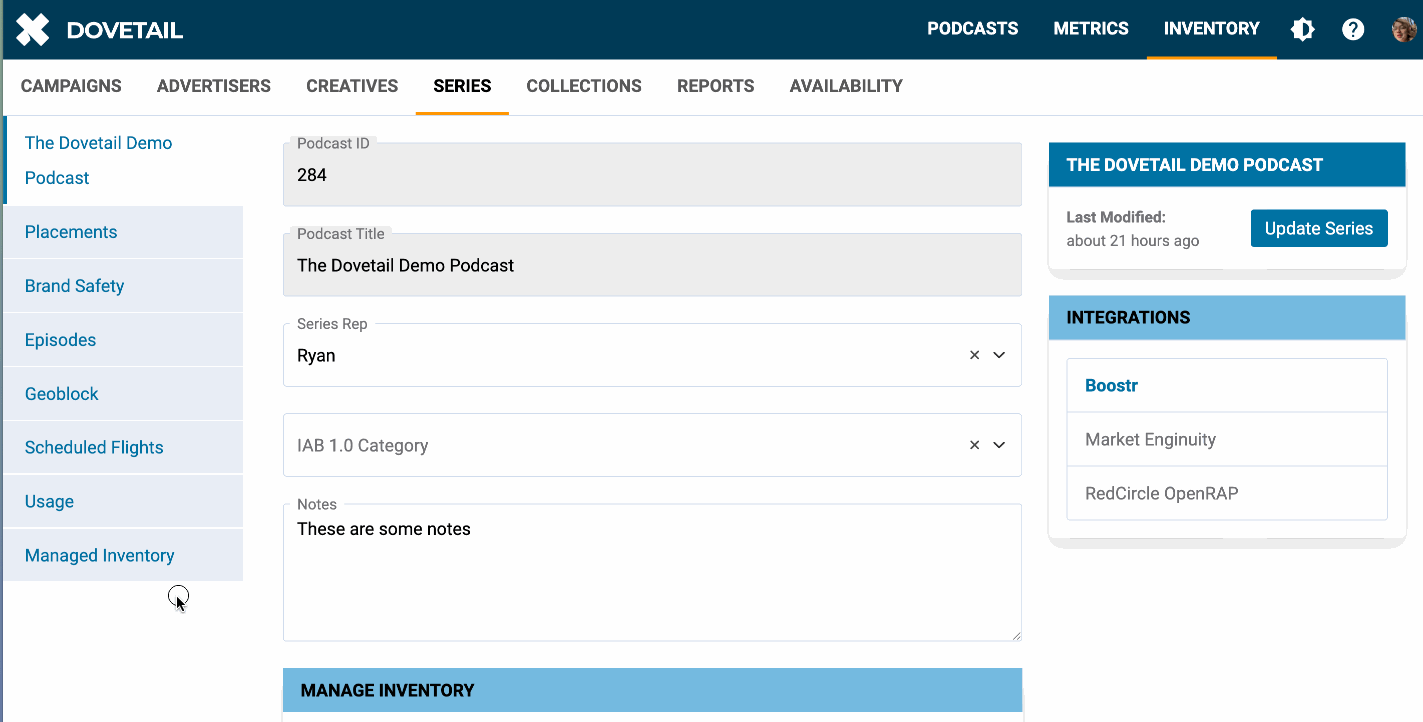1423x722 pixels.
Task: Click the Update Series button
Action: [x=1319, y=228]
